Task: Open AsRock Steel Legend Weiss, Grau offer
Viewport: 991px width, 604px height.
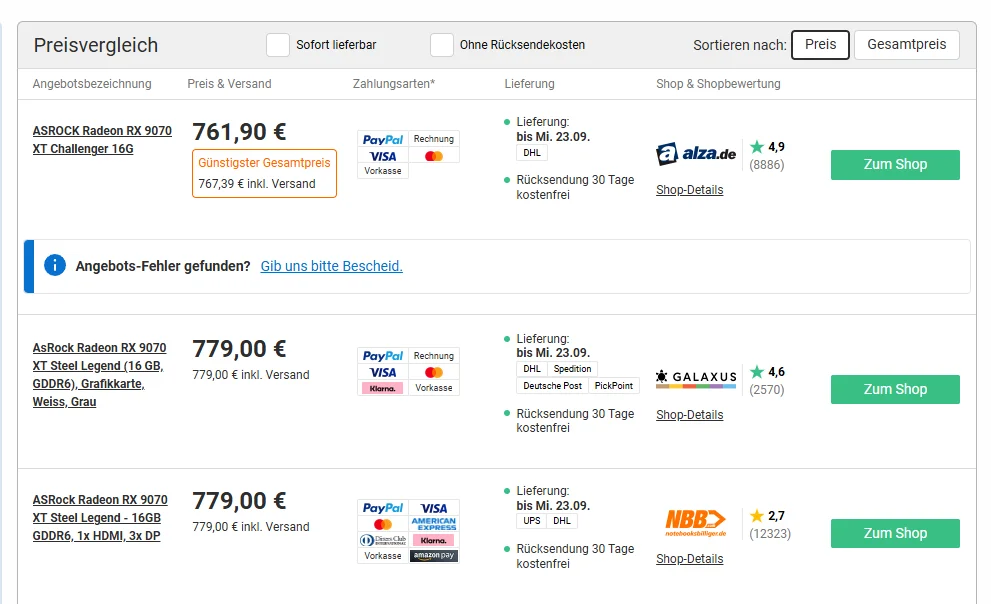Action: point(99,375)
